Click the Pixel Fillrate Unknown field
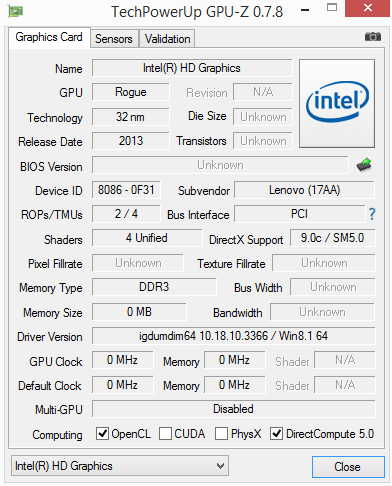Viewport: 392px width, 486px height. click(138, 263)
